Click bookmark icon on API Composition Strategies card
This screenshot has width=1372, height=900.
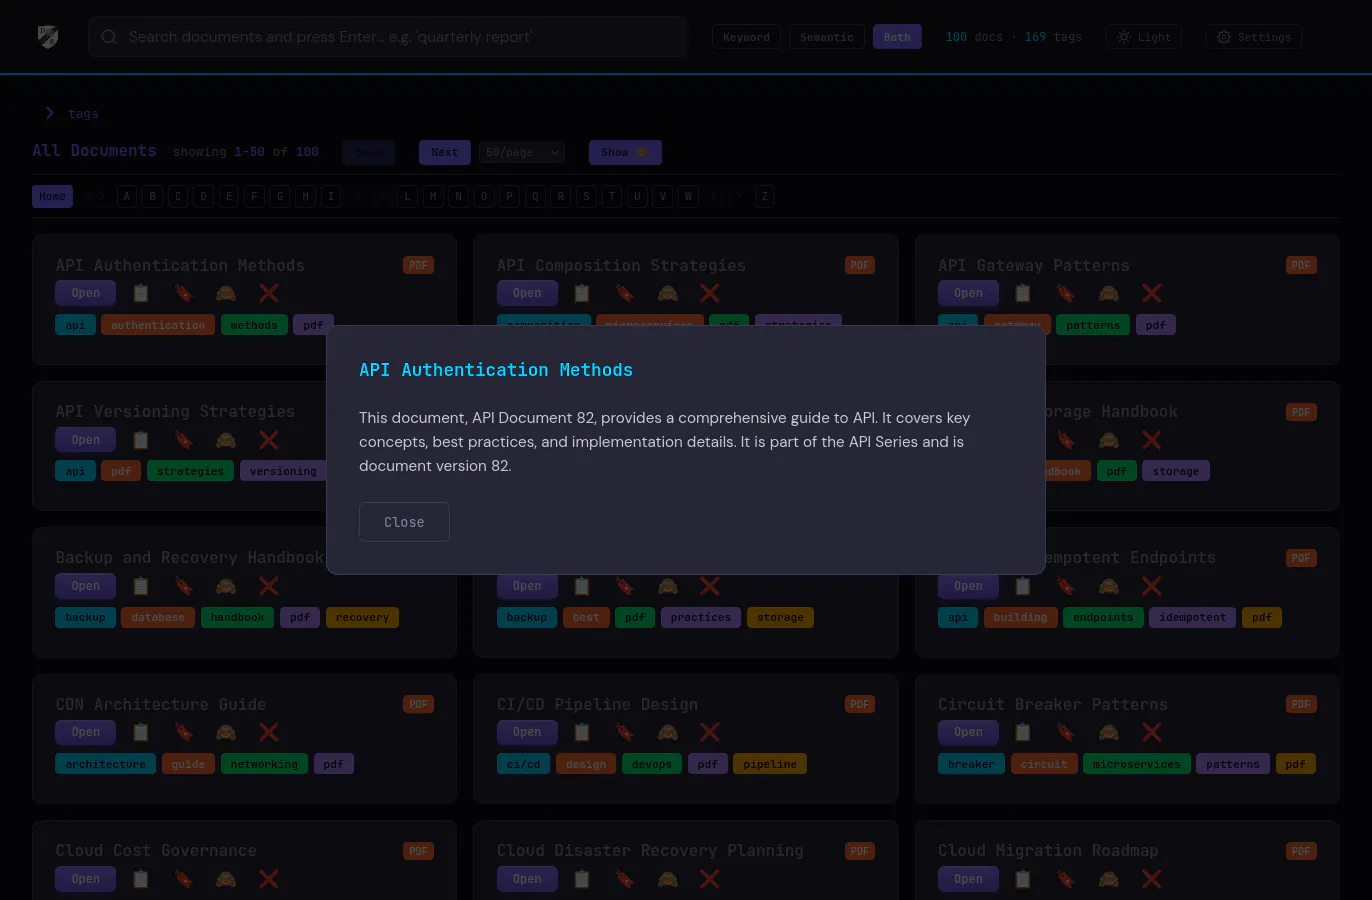pyautogui.click(x=625, y=293)
